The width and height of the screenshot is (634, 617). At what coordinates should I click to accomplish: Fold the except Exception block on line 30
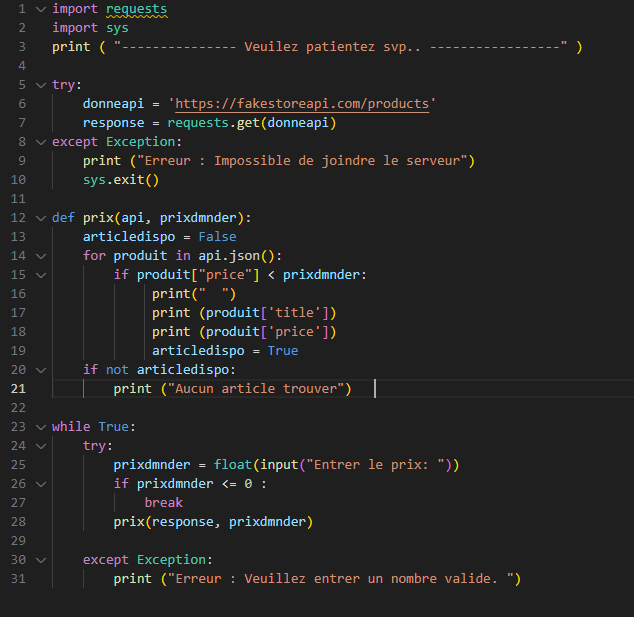tap(41, 560)
